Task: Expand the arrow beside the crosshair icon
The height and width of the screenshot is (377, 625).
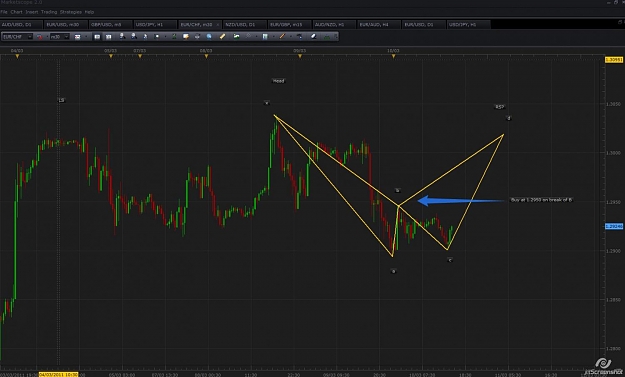Action: click(256, 37)
